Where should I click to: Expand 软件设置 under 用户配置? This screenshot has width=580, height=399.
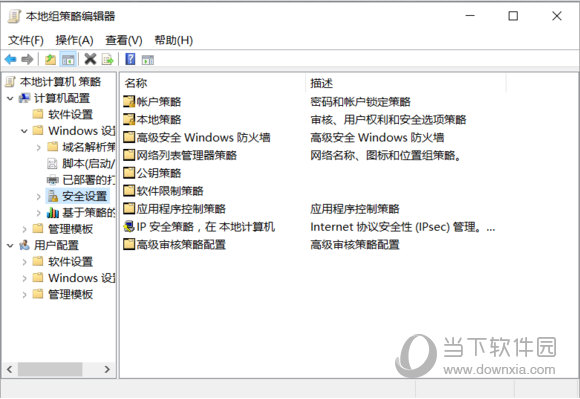pos(24,262)
